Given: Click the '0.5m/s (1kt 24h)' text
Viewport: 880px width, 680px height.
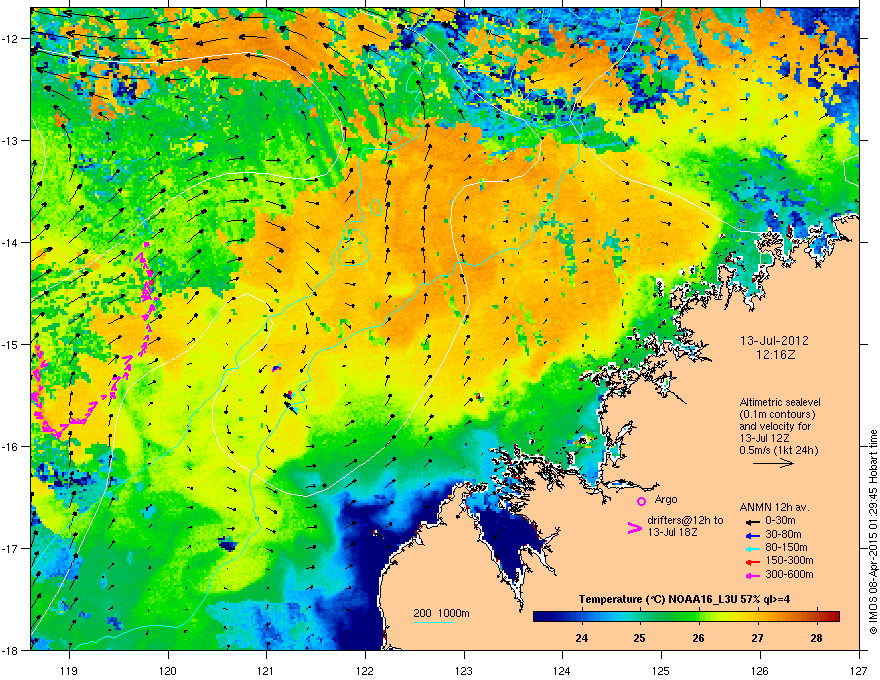Looking at the screenshot, I should point(778,451).
